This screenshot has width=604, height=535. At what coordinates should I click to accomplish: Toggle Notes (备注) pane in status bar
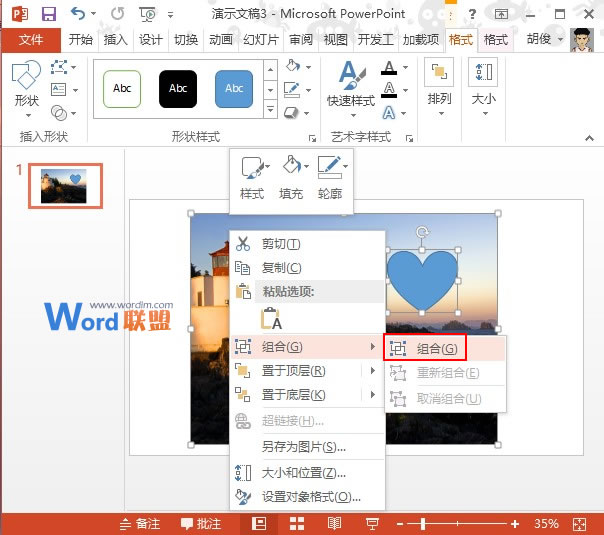pos(139,524)
